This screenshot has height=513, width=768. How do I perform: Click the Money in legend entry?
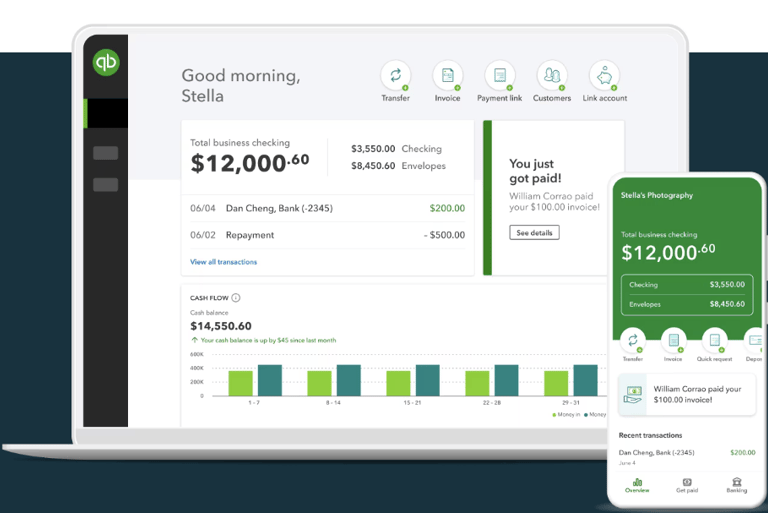[566, 415]
